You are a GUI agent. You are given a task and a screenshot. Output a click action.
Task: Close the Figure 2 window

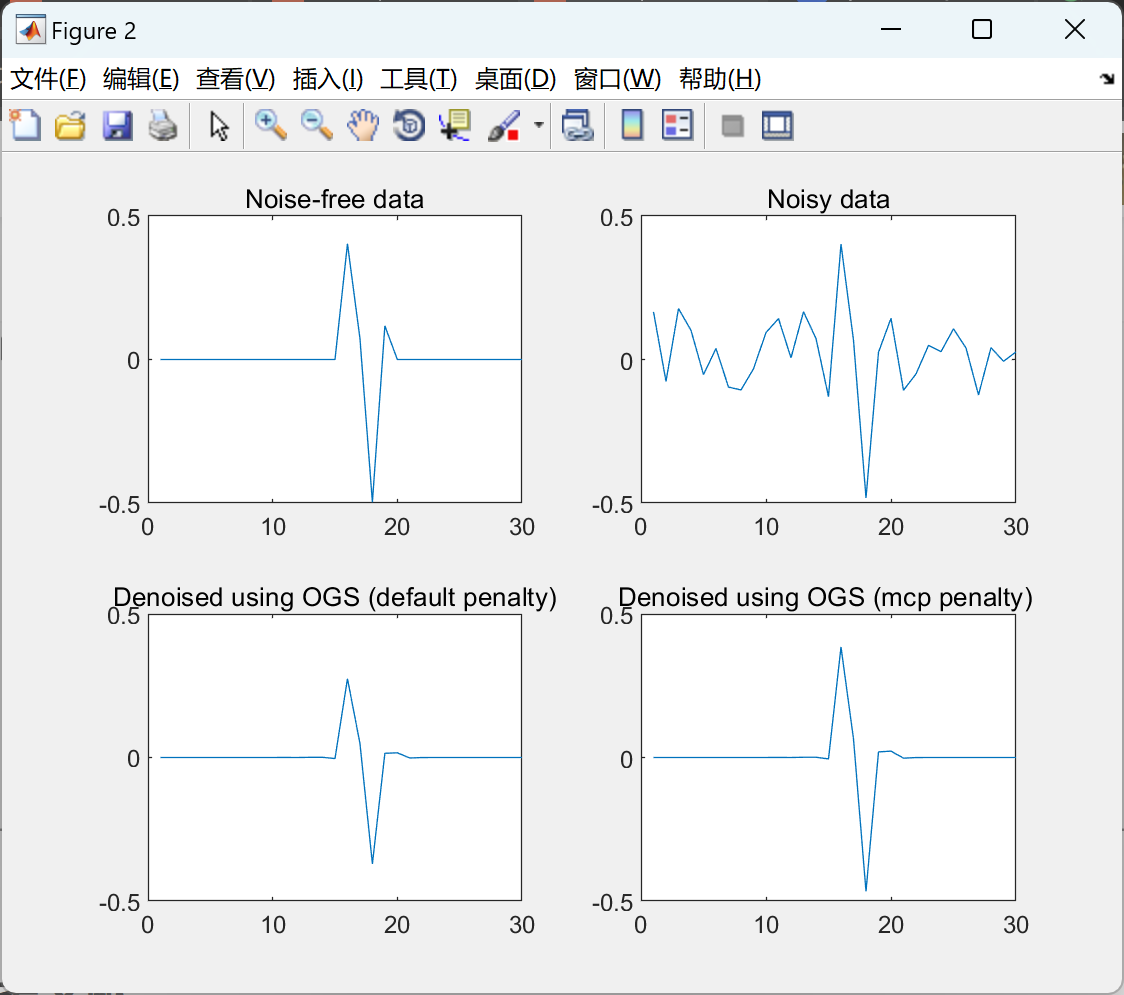1075,29
